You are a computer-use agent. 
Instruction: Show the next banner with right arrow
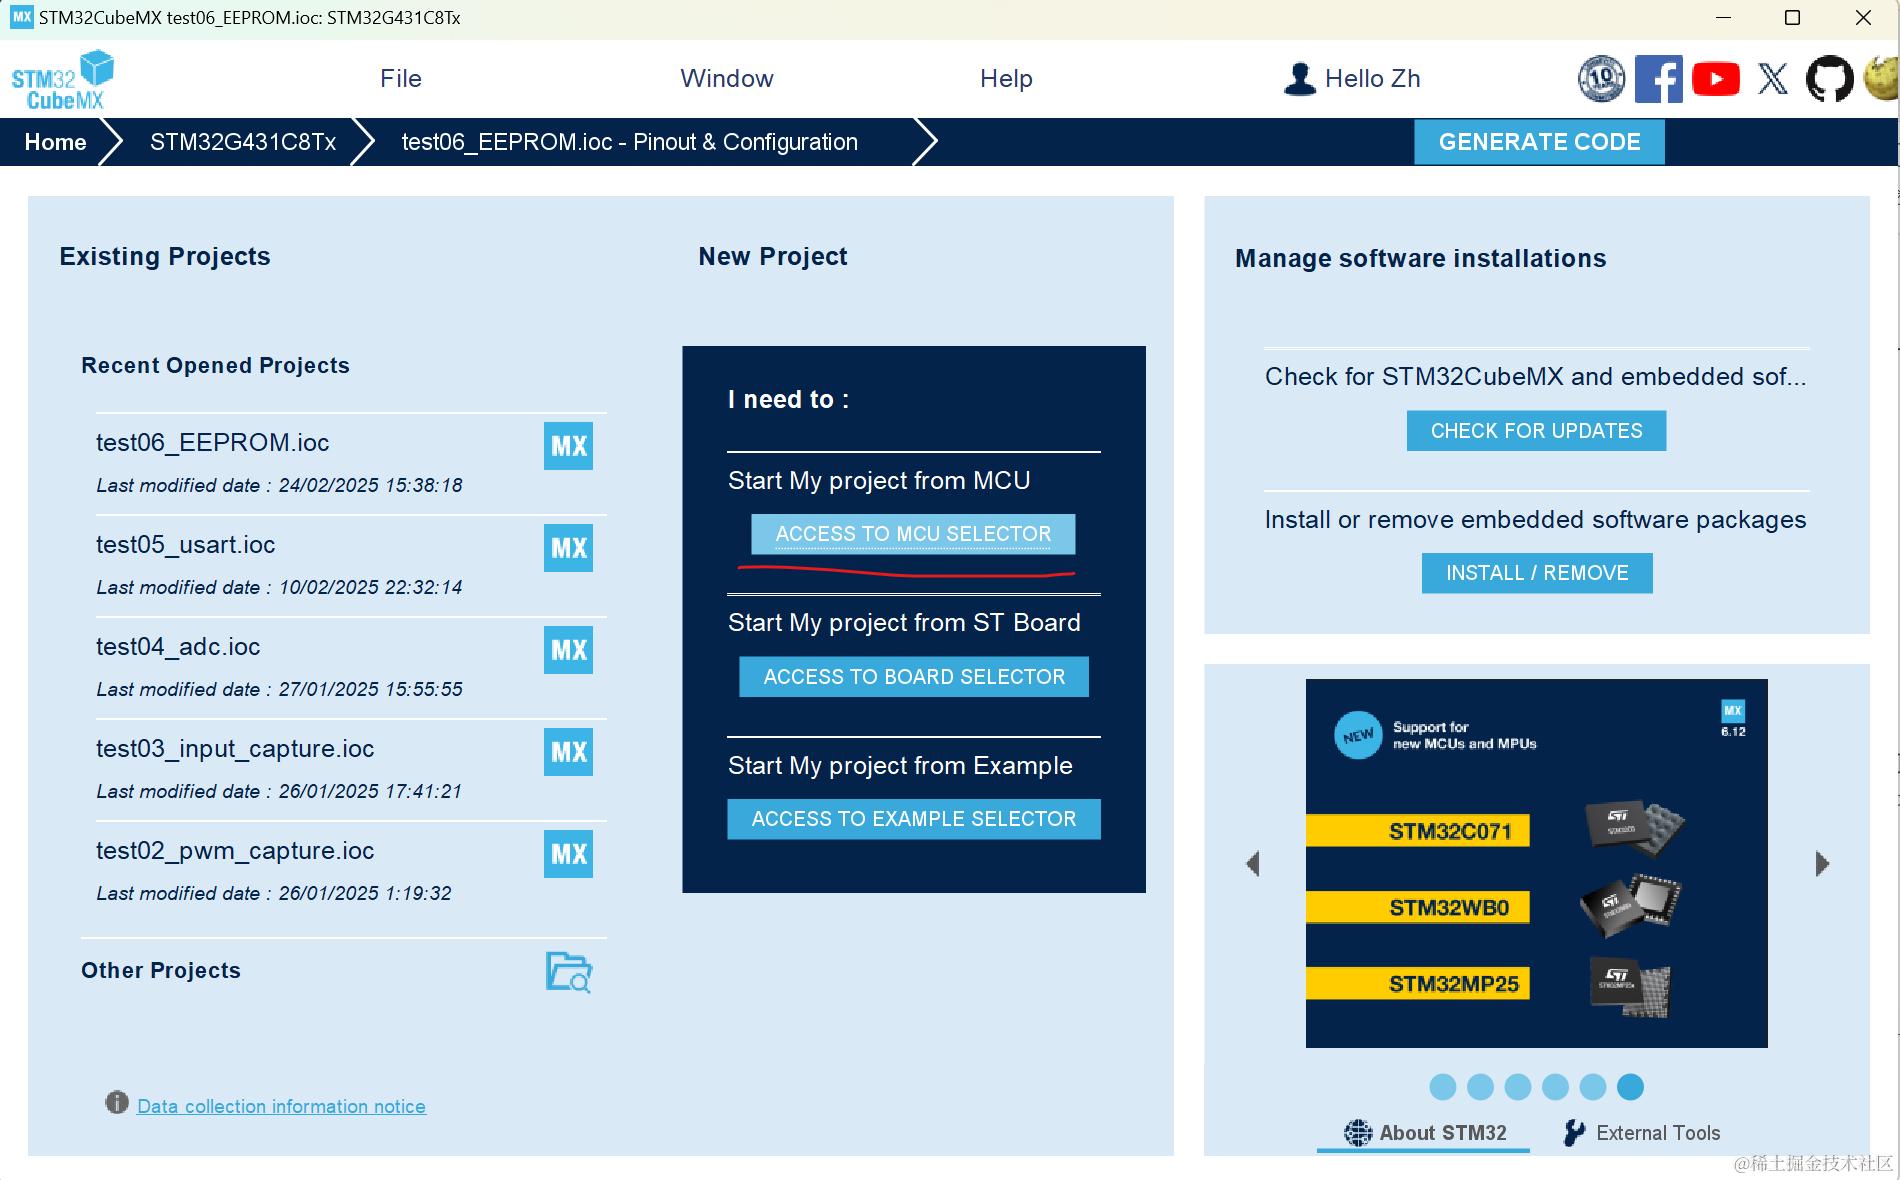coord(1822,864)
